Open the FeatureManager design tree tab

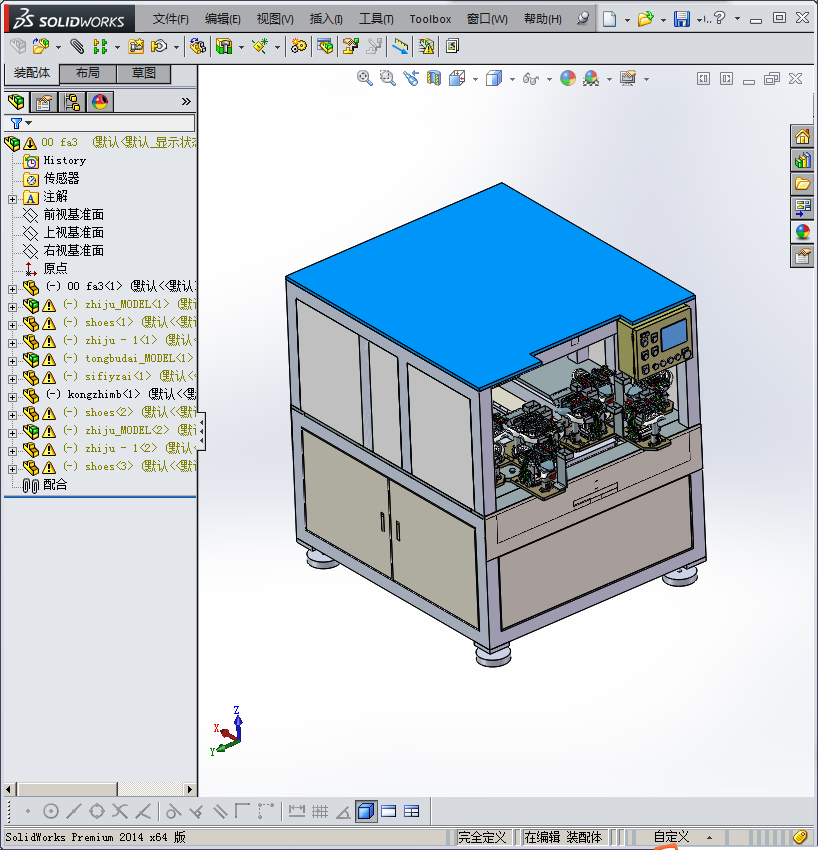tap(16, 102)
